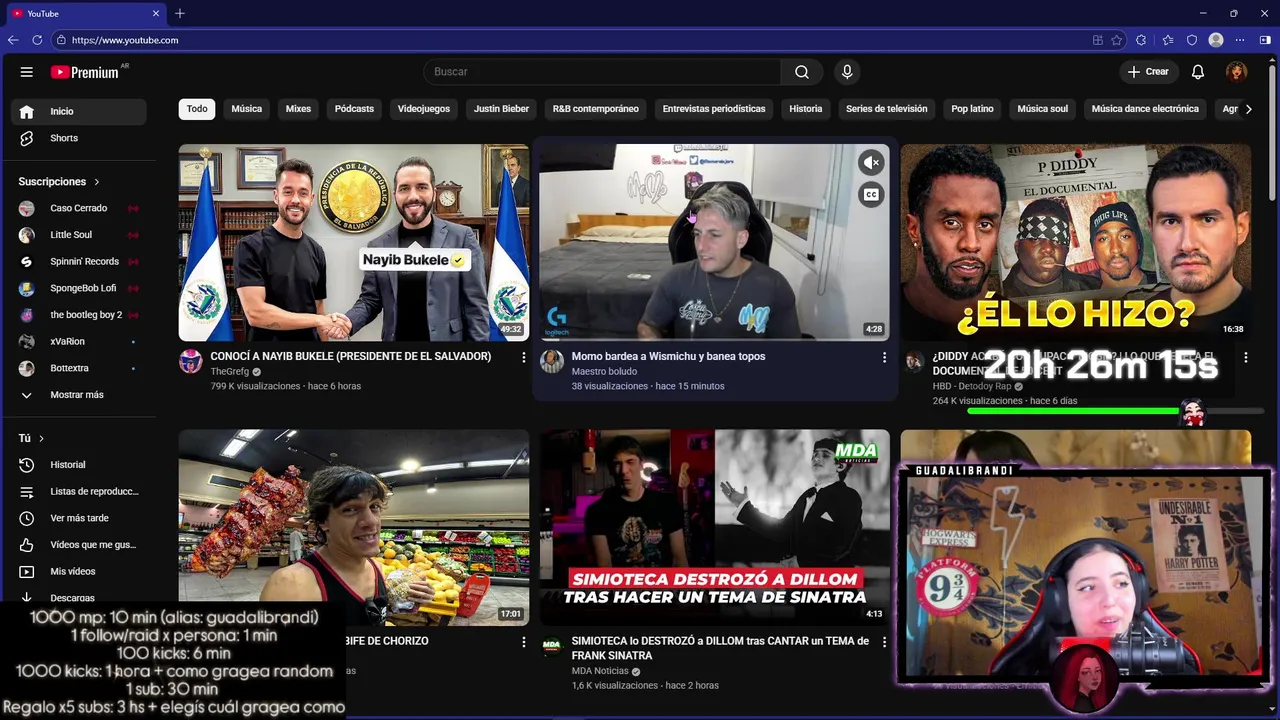Screen dimensions: 1280x720
Task: Open Bottextra subscription channel
Action: tap(79, 368)
